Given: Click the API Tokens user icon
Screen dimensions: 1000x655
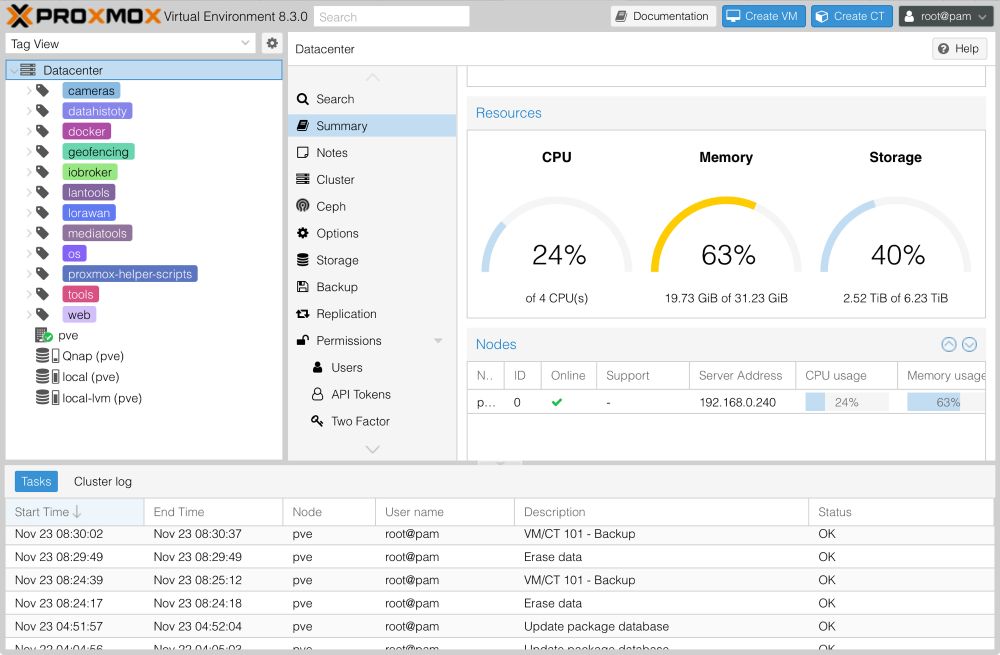Looking at the screenshot, I should pos(318,394).
